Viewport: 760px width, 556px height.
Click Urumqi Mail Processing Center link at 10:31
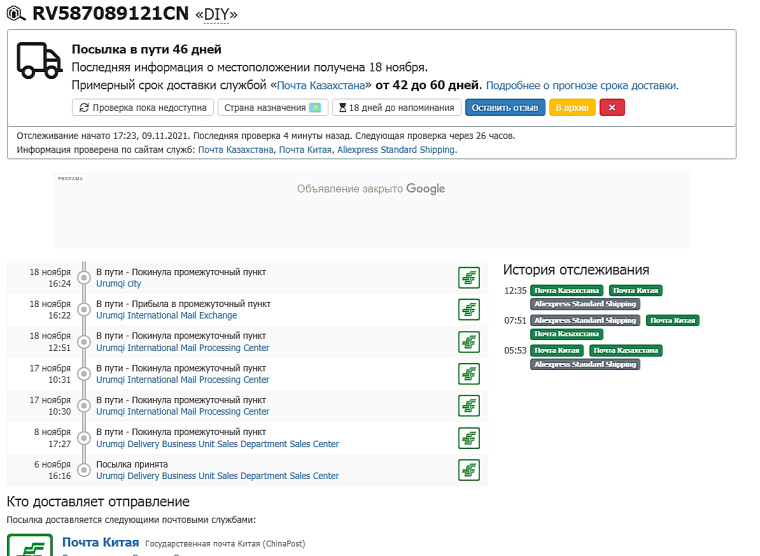[183, 380]
